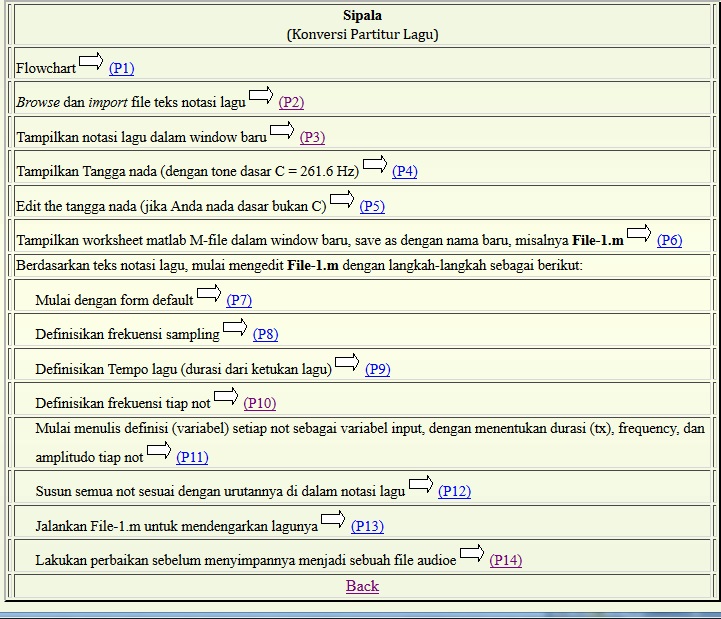Open the (P2) browse and import link

(x=291, y=102)
